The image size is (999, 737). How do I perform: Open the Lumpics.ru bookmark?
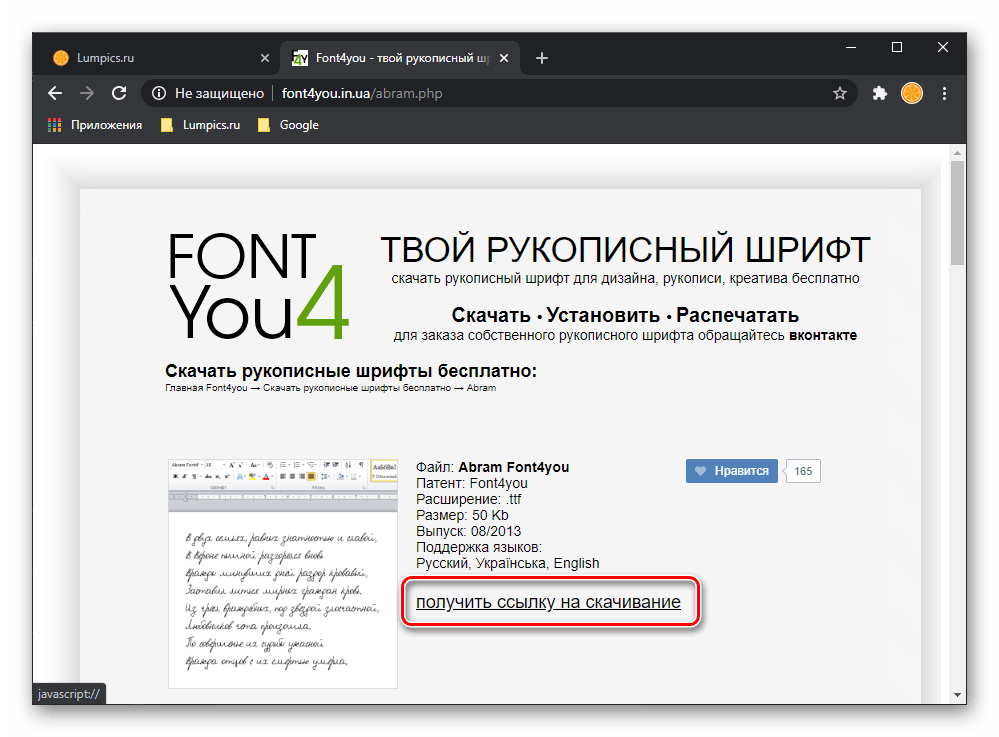click(200, 125)
